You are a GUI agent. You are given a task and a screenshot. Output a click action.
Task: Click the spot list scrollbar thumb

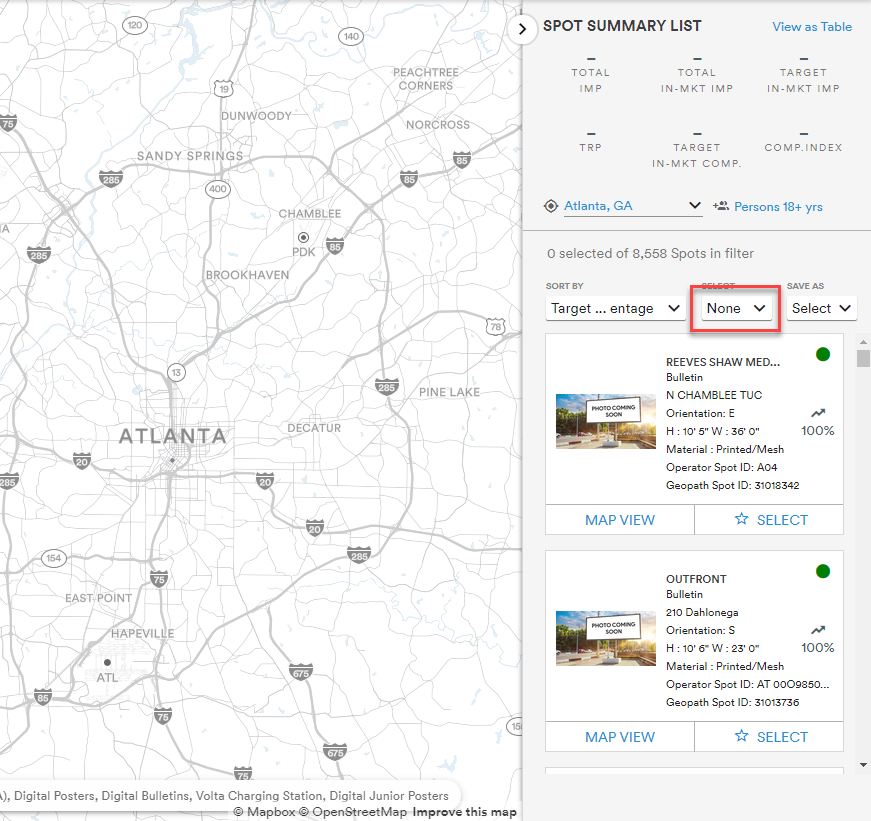863,358
